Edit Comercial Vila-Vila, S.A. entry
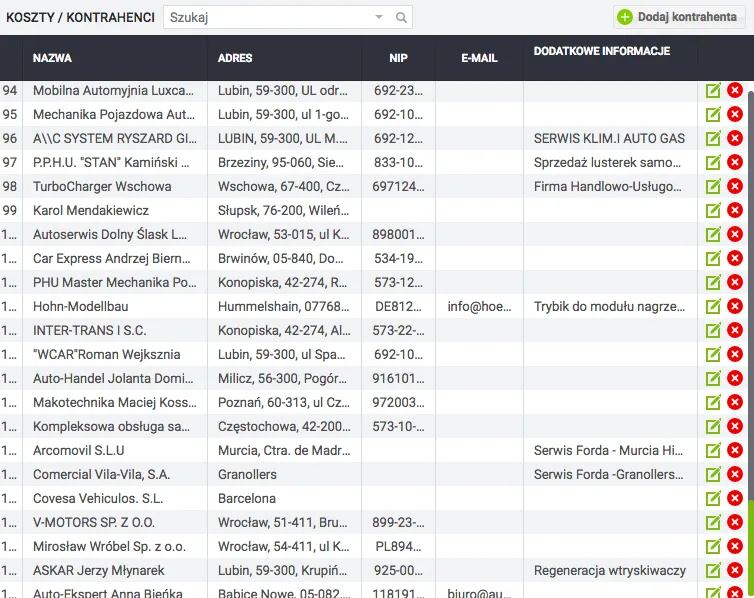This screenshot has width=754, height=598. [713, 474]
